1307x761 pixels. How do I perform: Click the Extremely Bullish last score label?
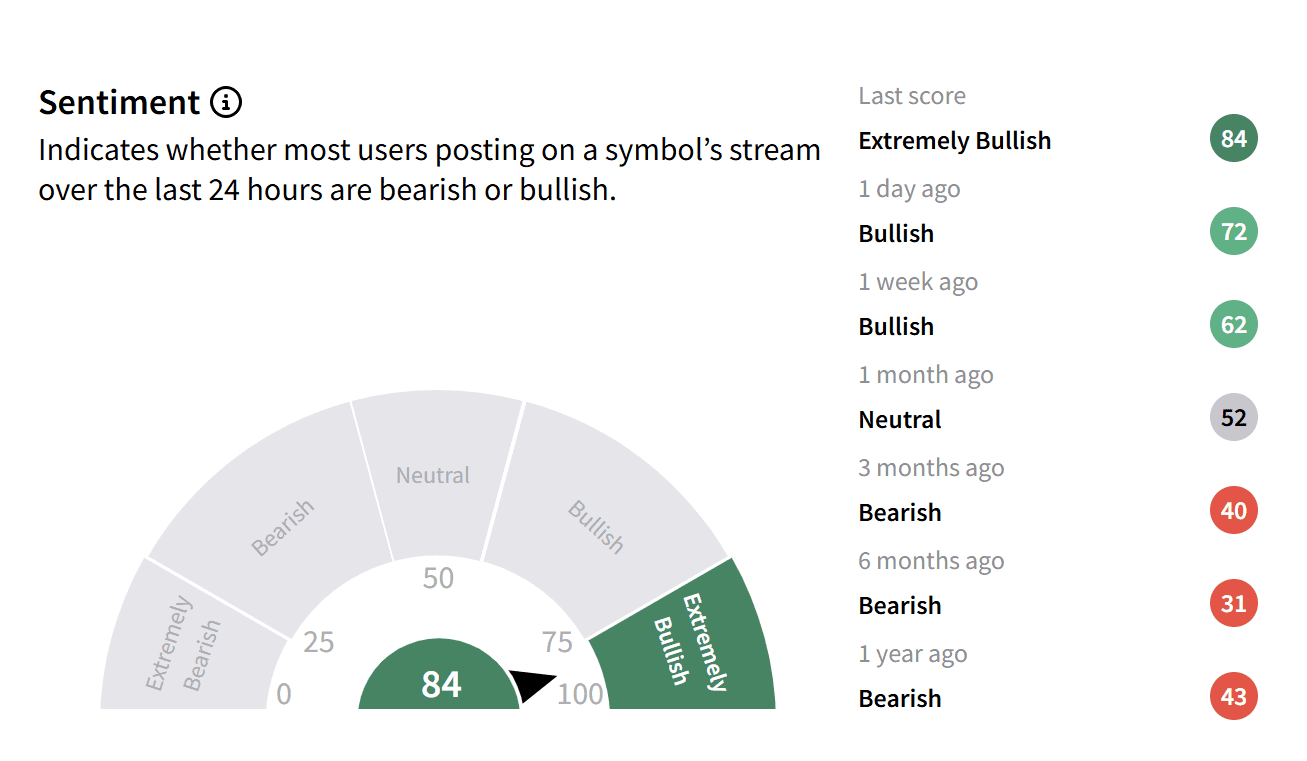[x=955, y=141]
